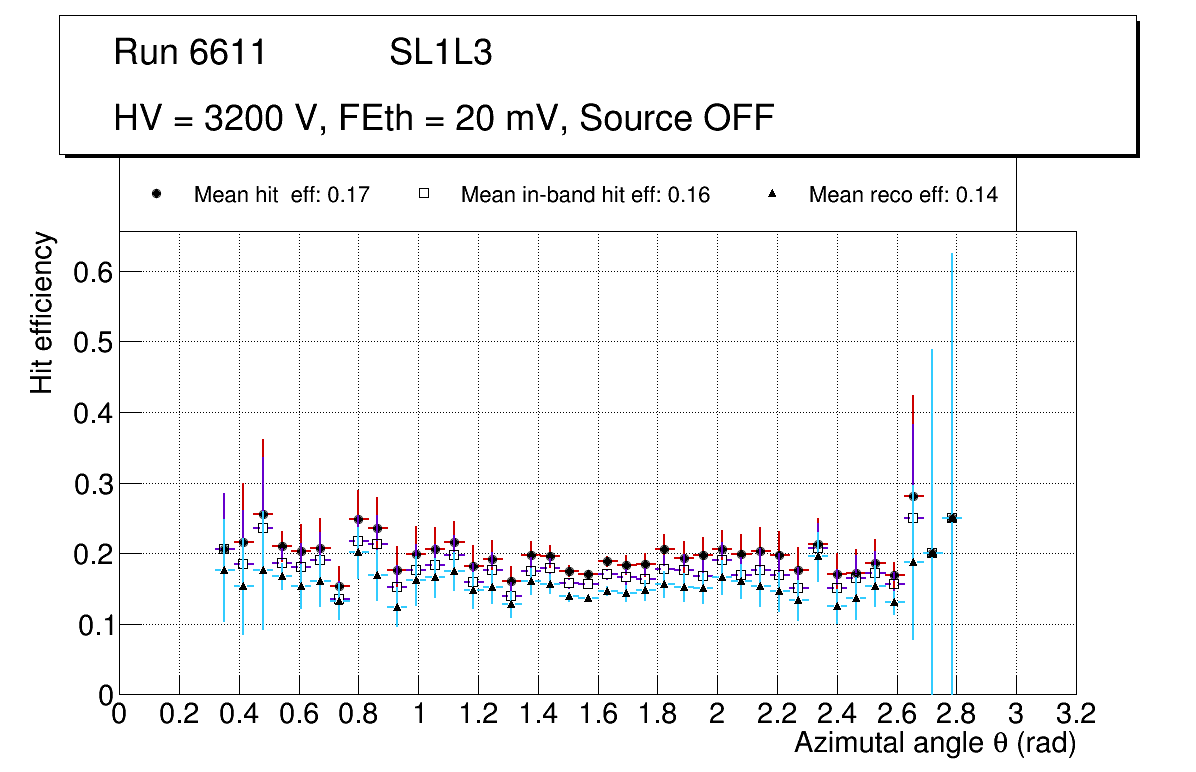The height and width of the screenshot is (772, 1196).
Task: Select the 'Azimutal angle θ (rad)' x-axis title
Action: [934, 743]
